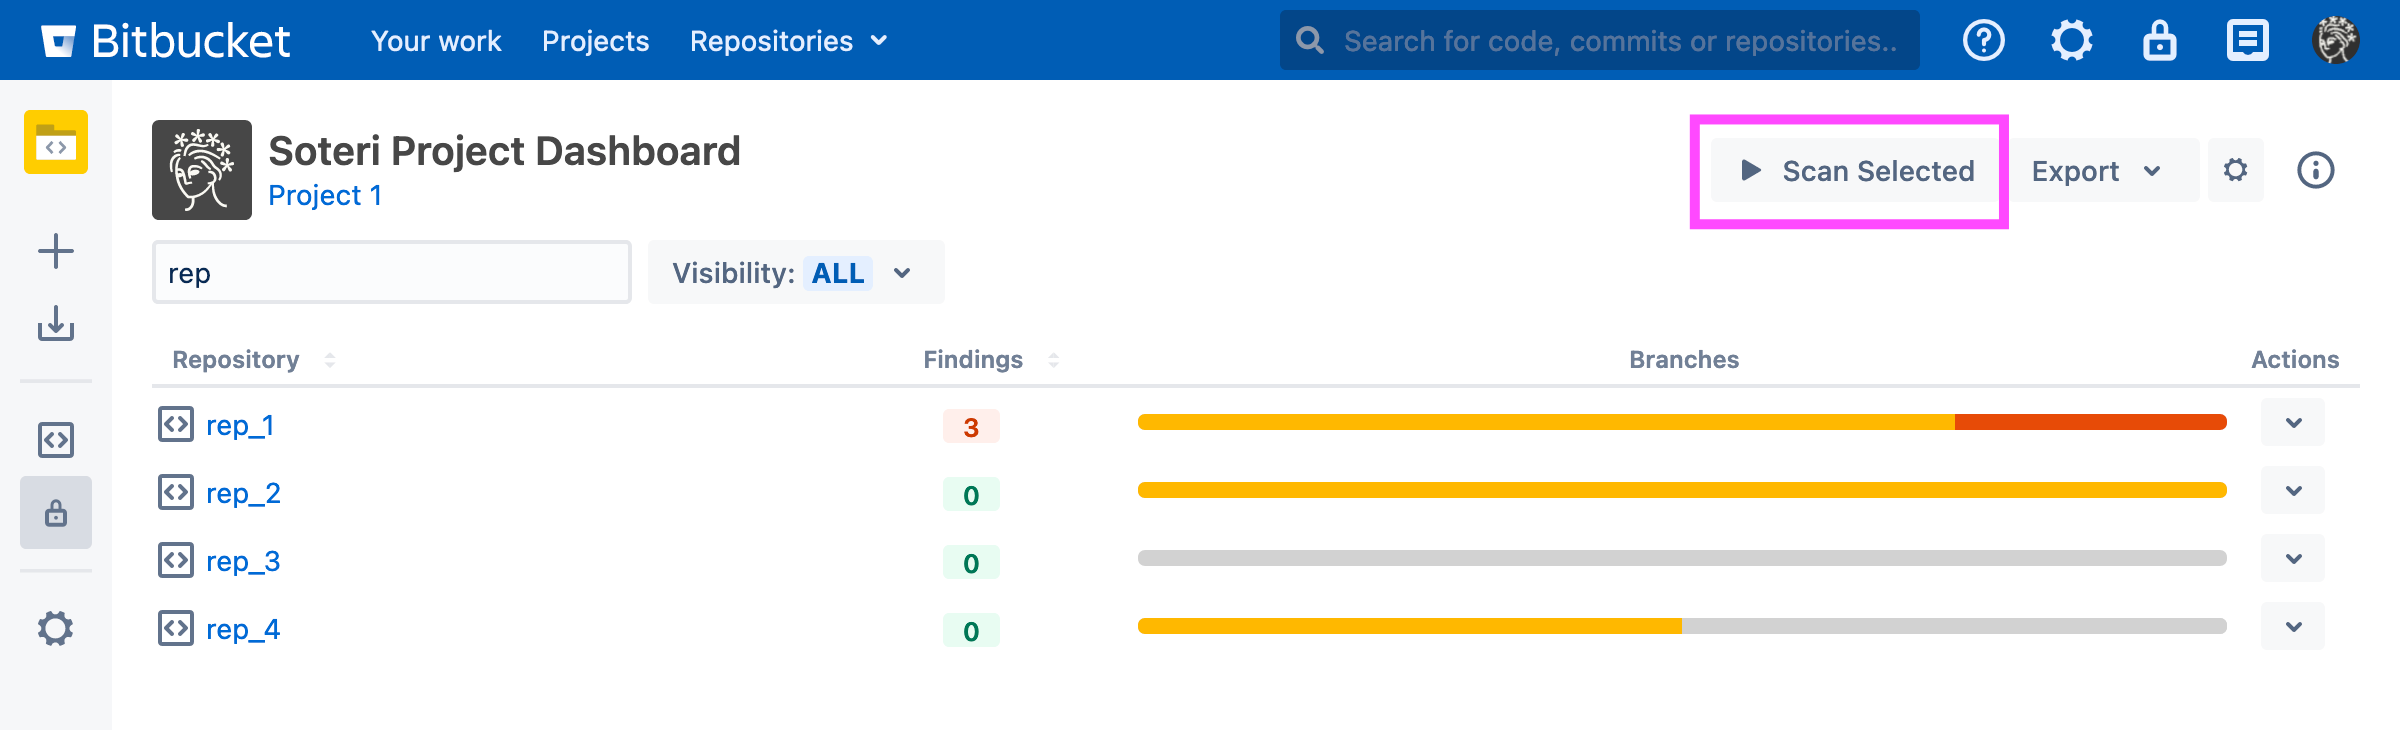
Task: Open the rep_2 repository link
Action: (243, 493)
